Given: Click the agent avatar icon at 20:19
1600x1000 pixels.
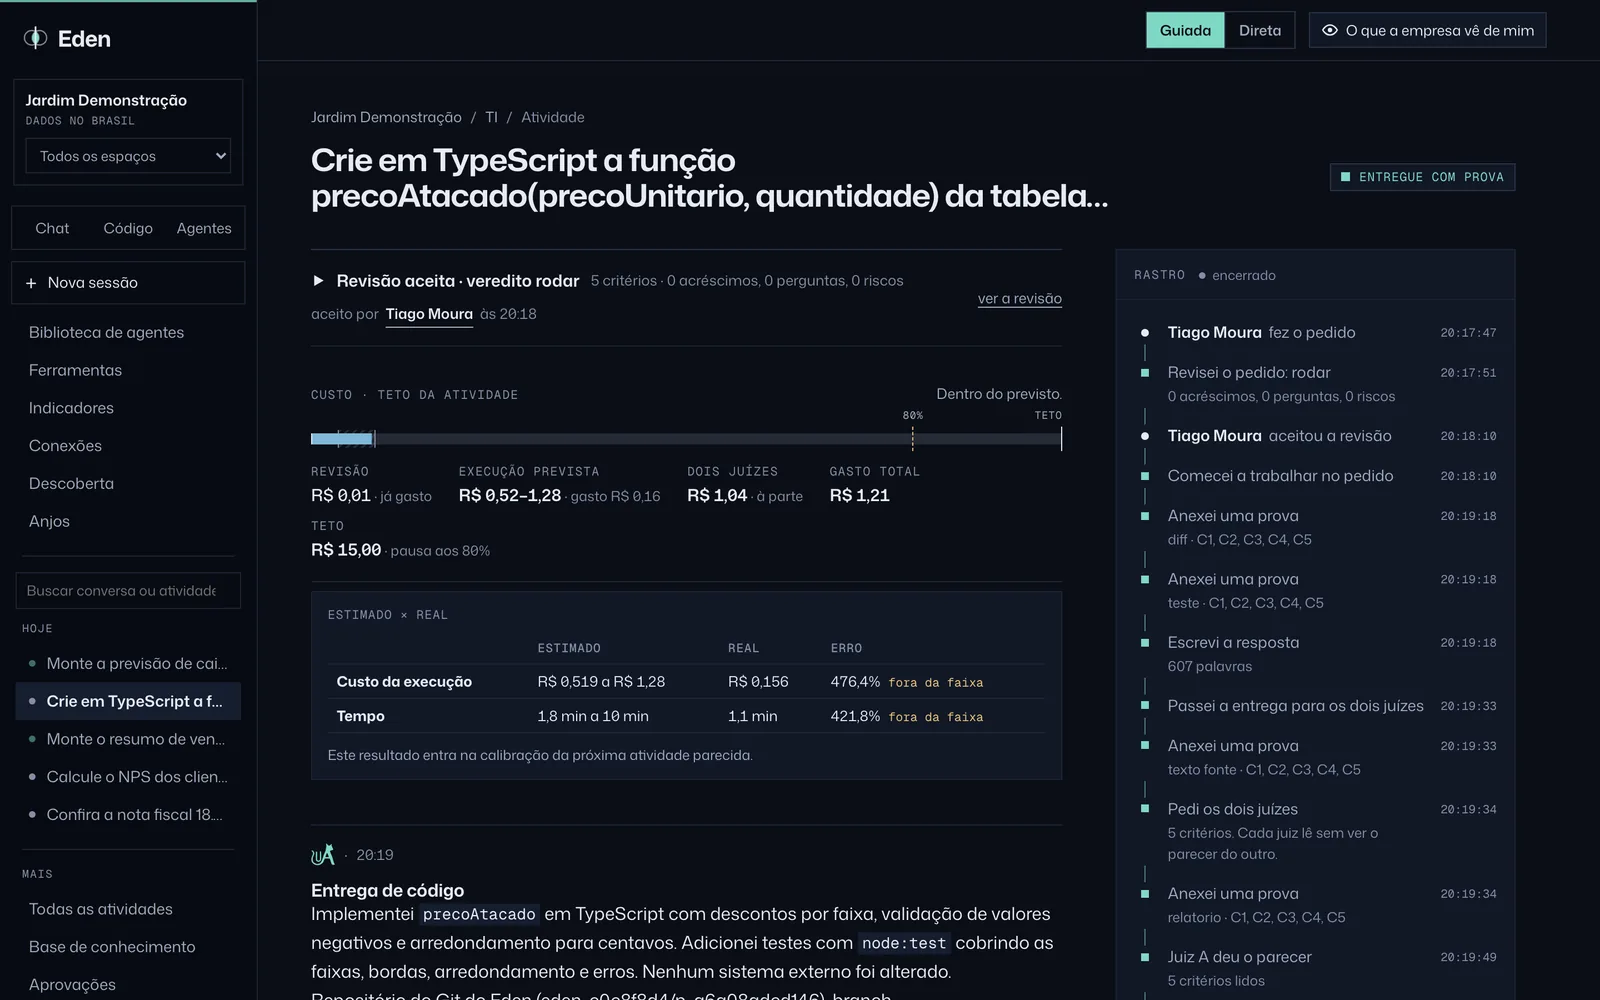Looking at the screenshot, I should click(x=322, y=855).
